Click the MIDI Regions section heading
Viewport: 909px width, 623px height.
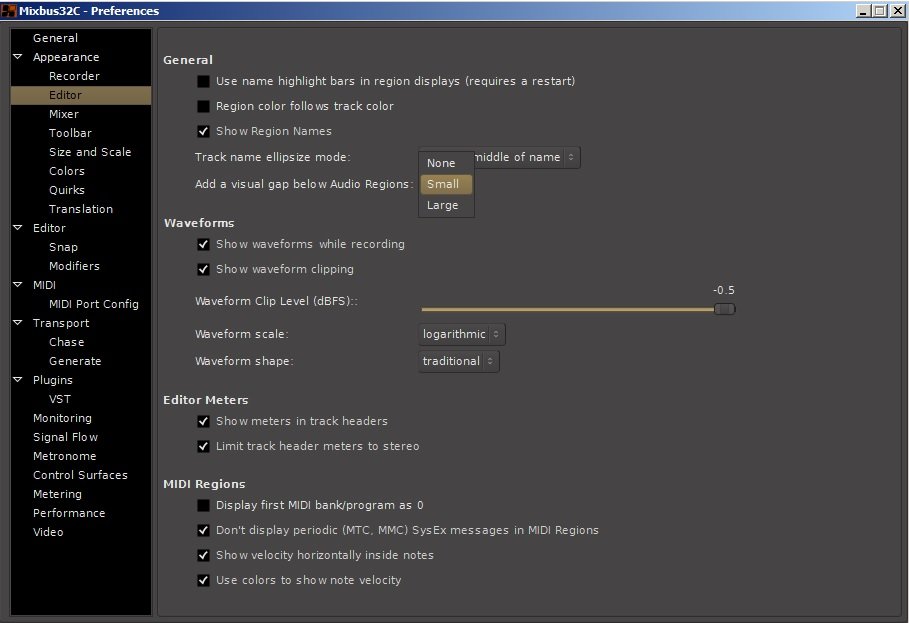tap(204, 484)
